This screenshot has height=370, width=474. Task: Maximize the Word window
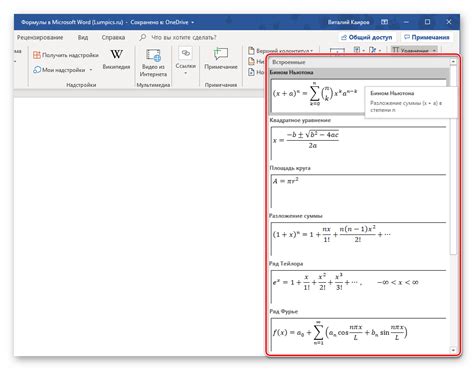pyautogui.click(x=427, y=22)
